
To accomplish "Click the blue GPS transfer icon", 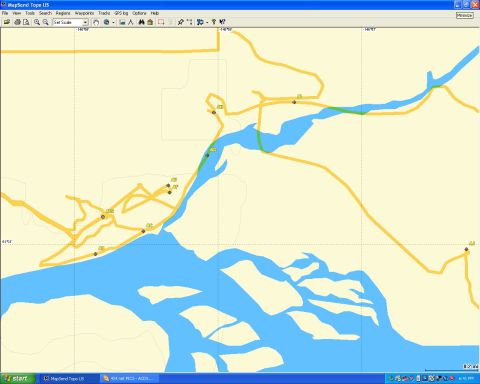I will (200, 22).
